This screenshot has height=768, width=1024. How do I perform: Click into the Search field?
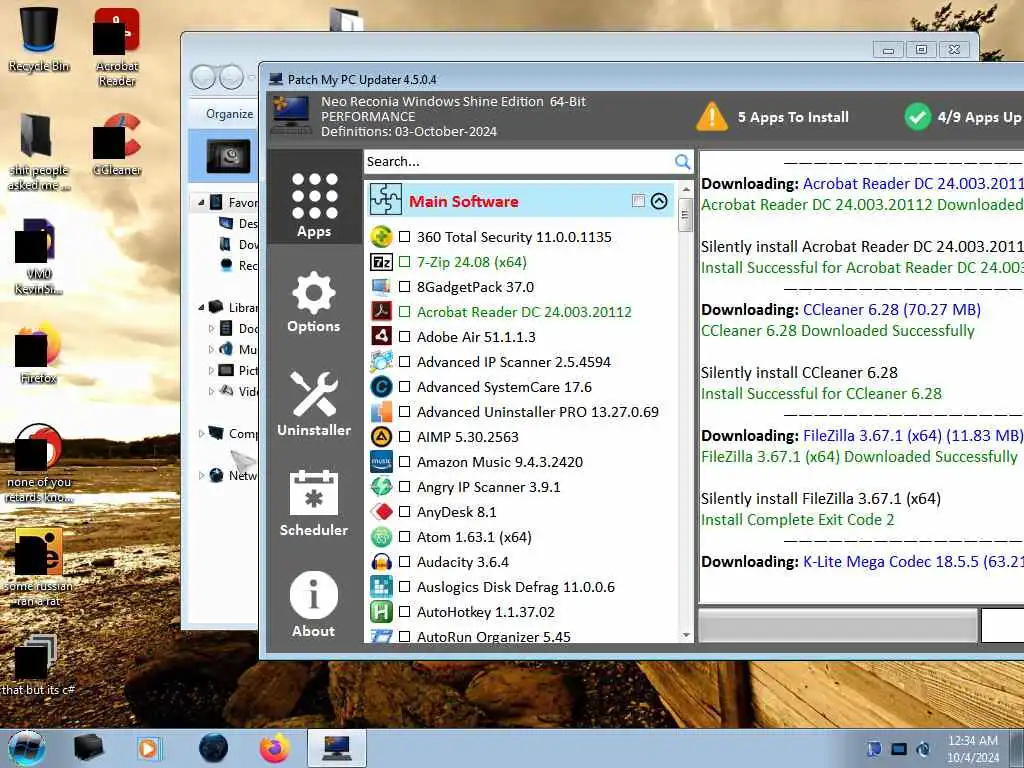[x=519, y=161]
